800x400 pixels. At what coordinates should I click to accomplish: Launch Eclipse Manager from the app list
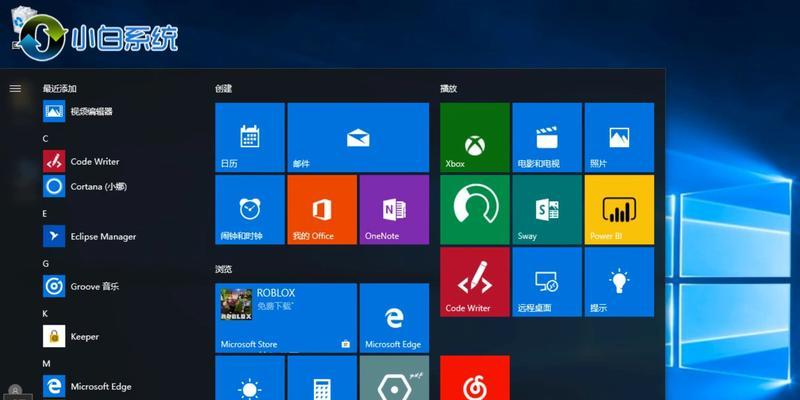tap(89, 236)
